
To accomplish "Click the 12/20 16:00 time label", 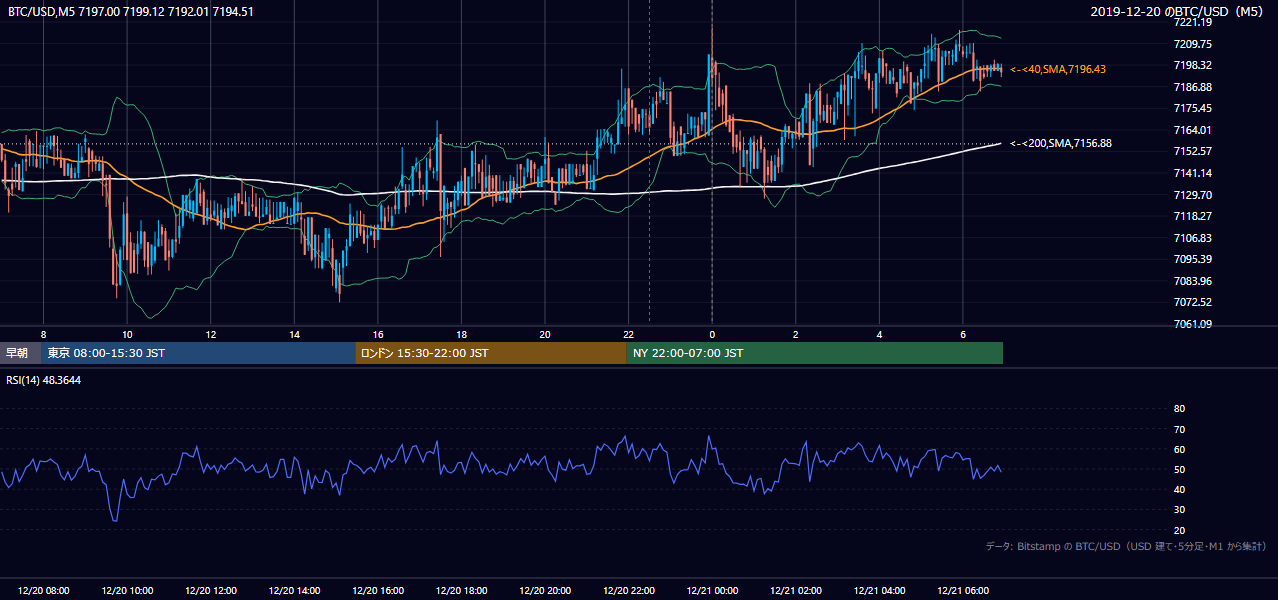I will coord(378,591).
